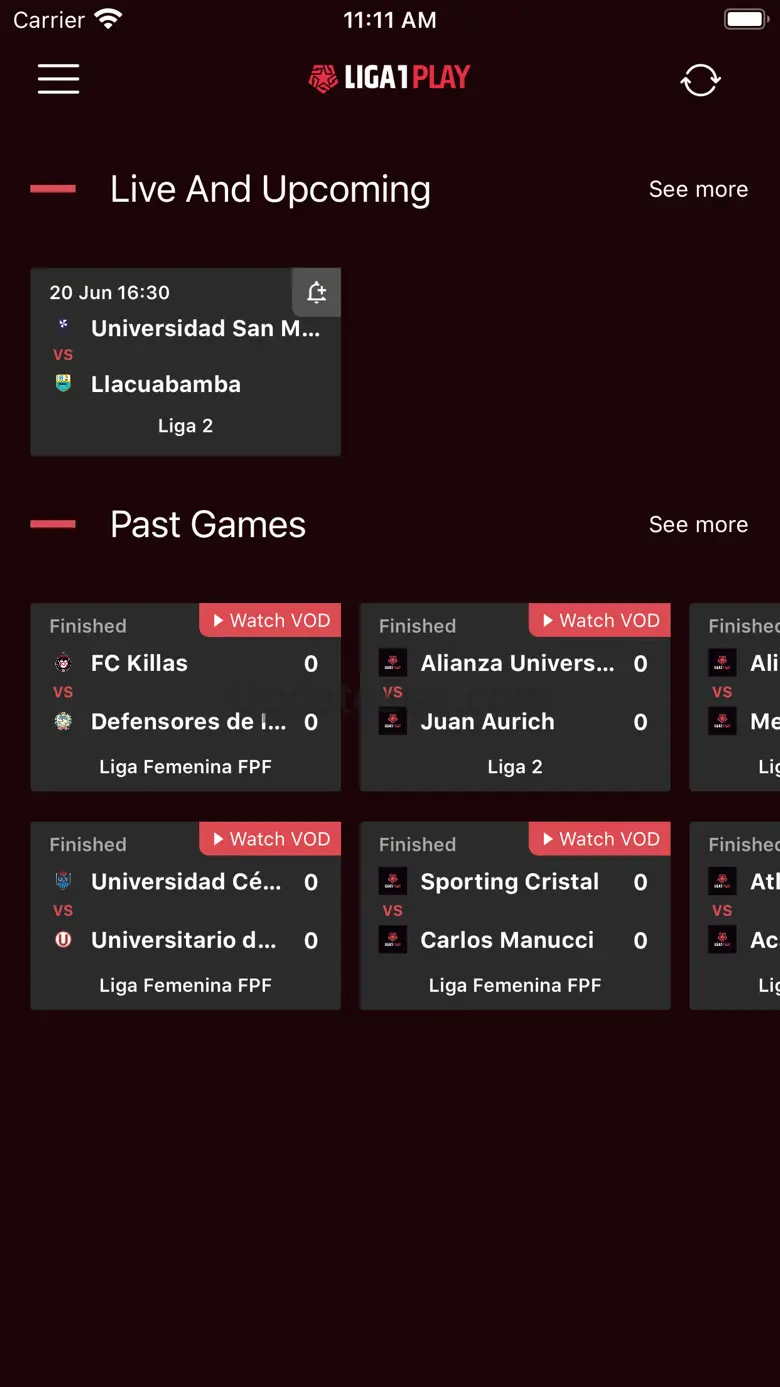Watch VOD for Universidad César Vallejo match
780x1387 pixels.
271,839
